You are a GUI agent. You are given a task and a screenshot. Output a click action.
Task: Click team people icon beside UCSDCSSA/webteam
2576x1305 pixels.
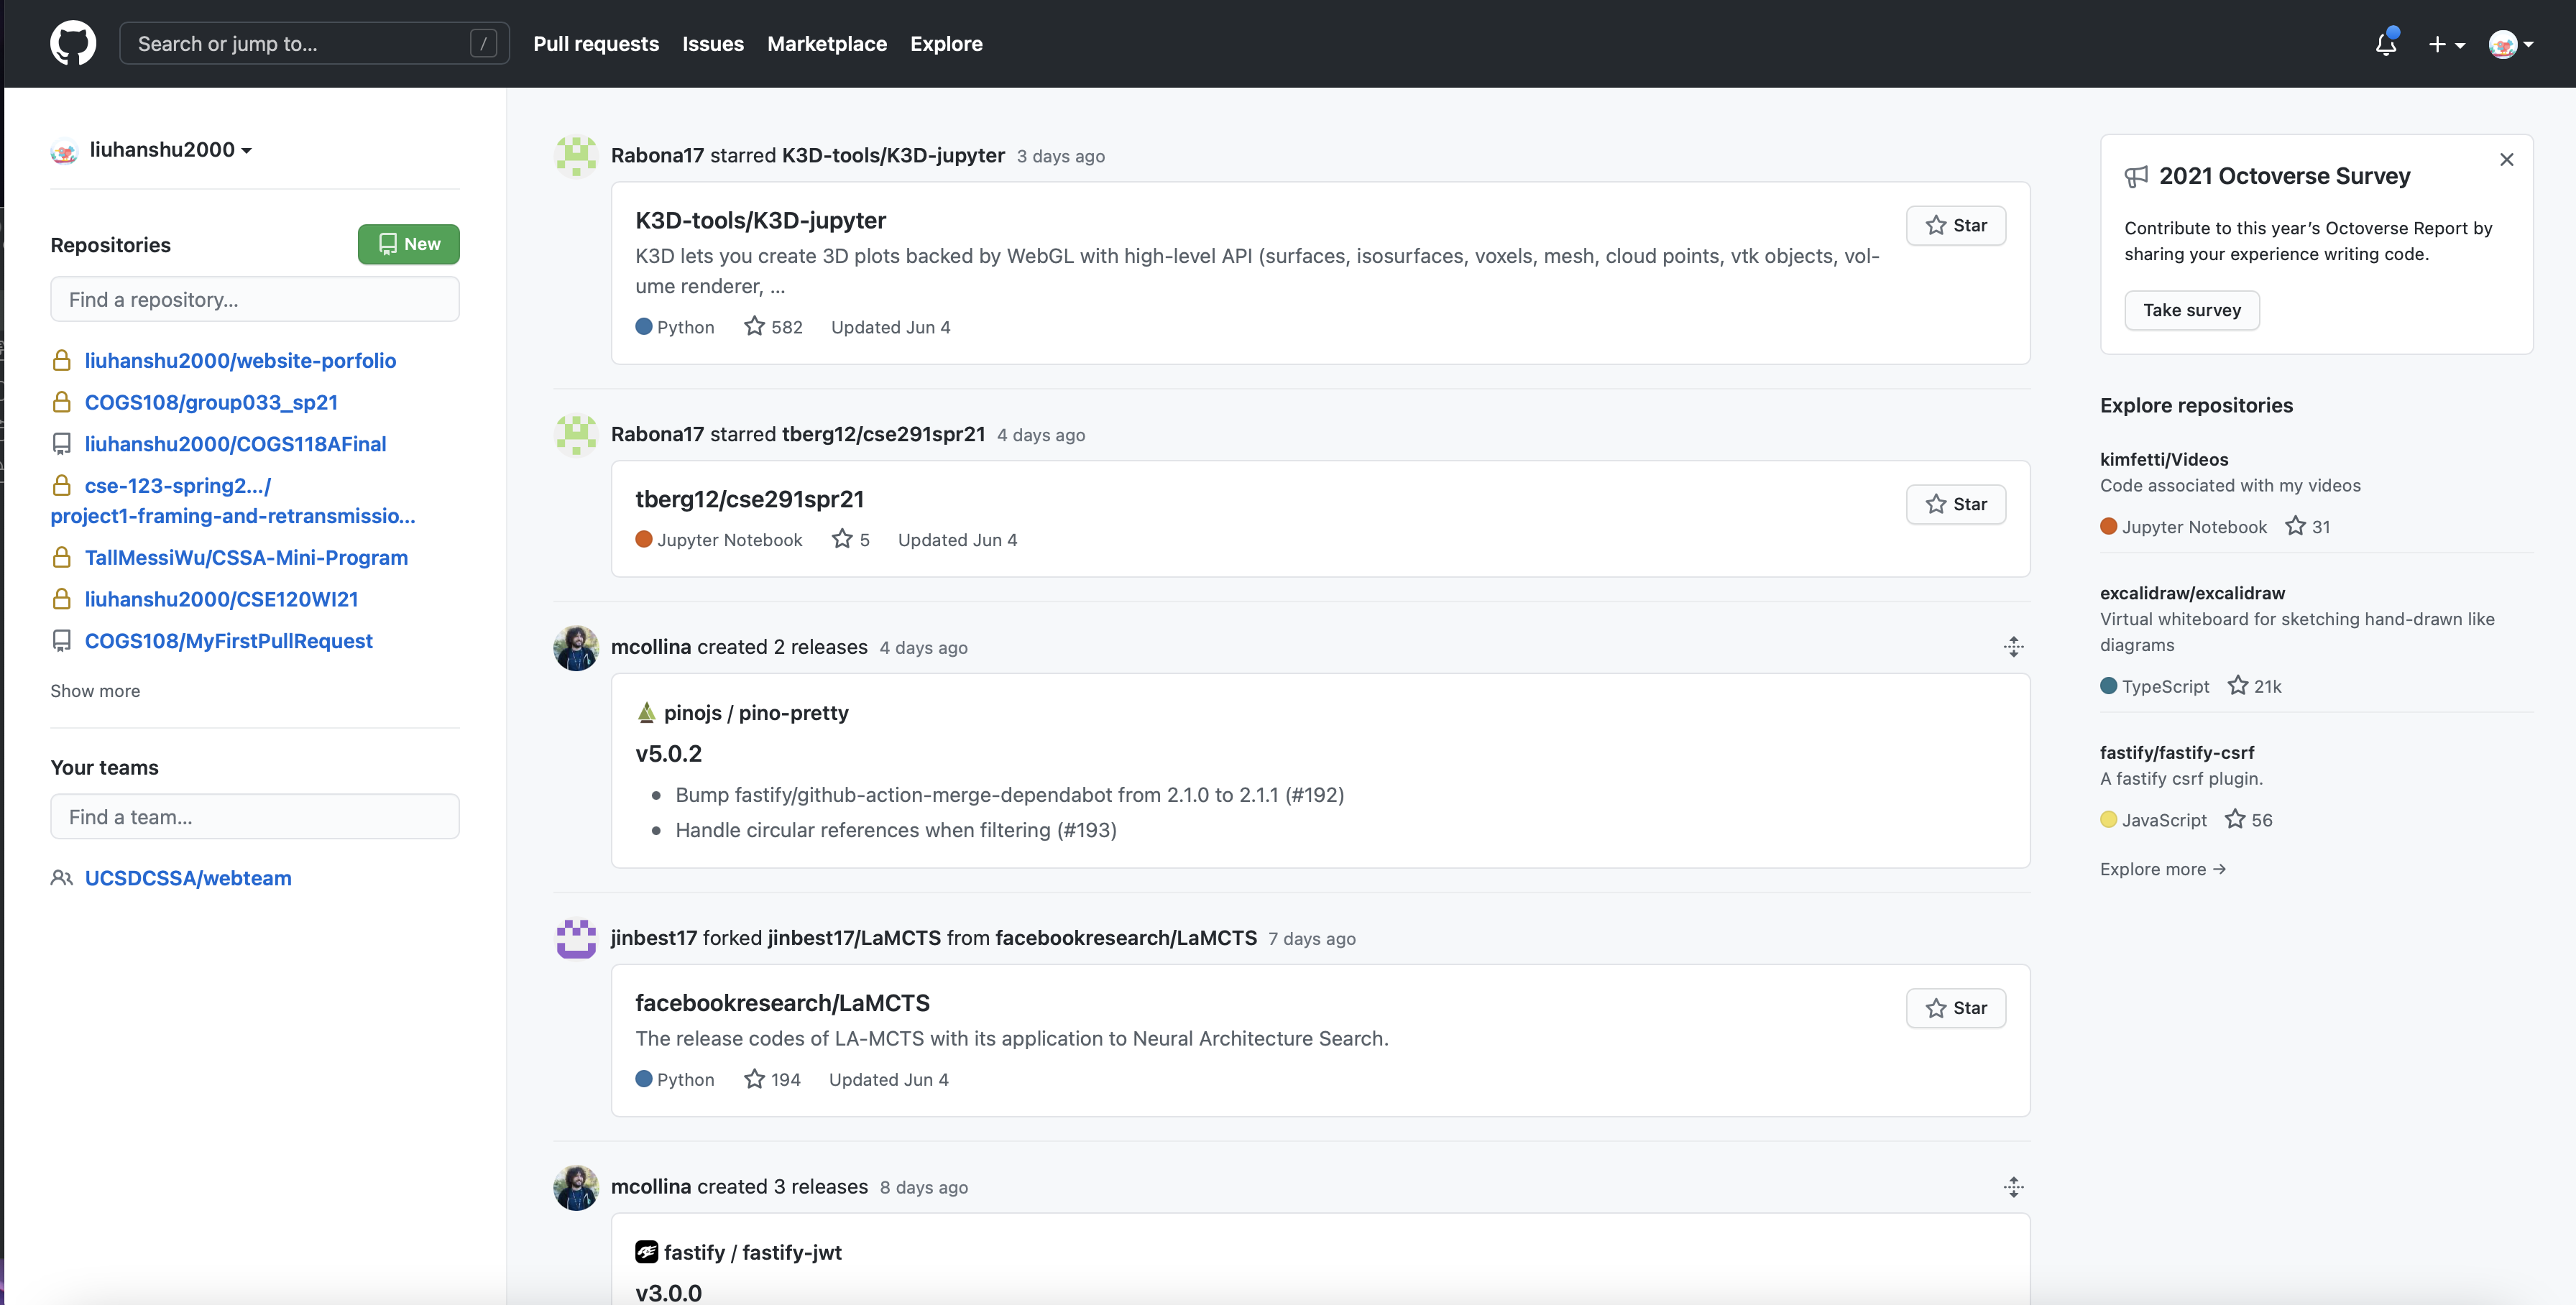pyautogui.click(x=62, y=878)
